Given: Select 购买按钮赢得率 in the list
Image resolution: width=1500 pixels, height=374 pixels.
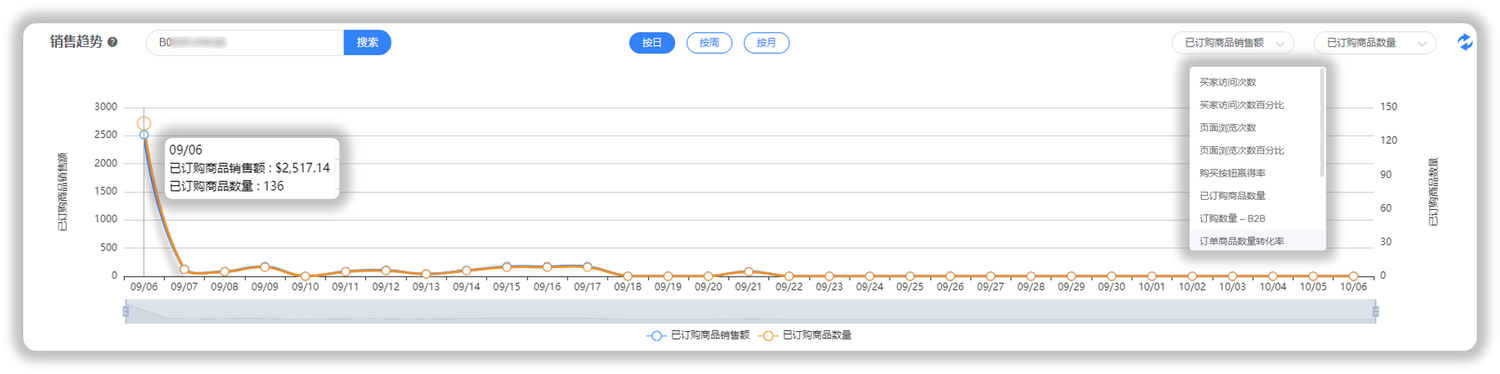Looking at the screenshot, I should pyautogui.click(x=1232, y=173).
